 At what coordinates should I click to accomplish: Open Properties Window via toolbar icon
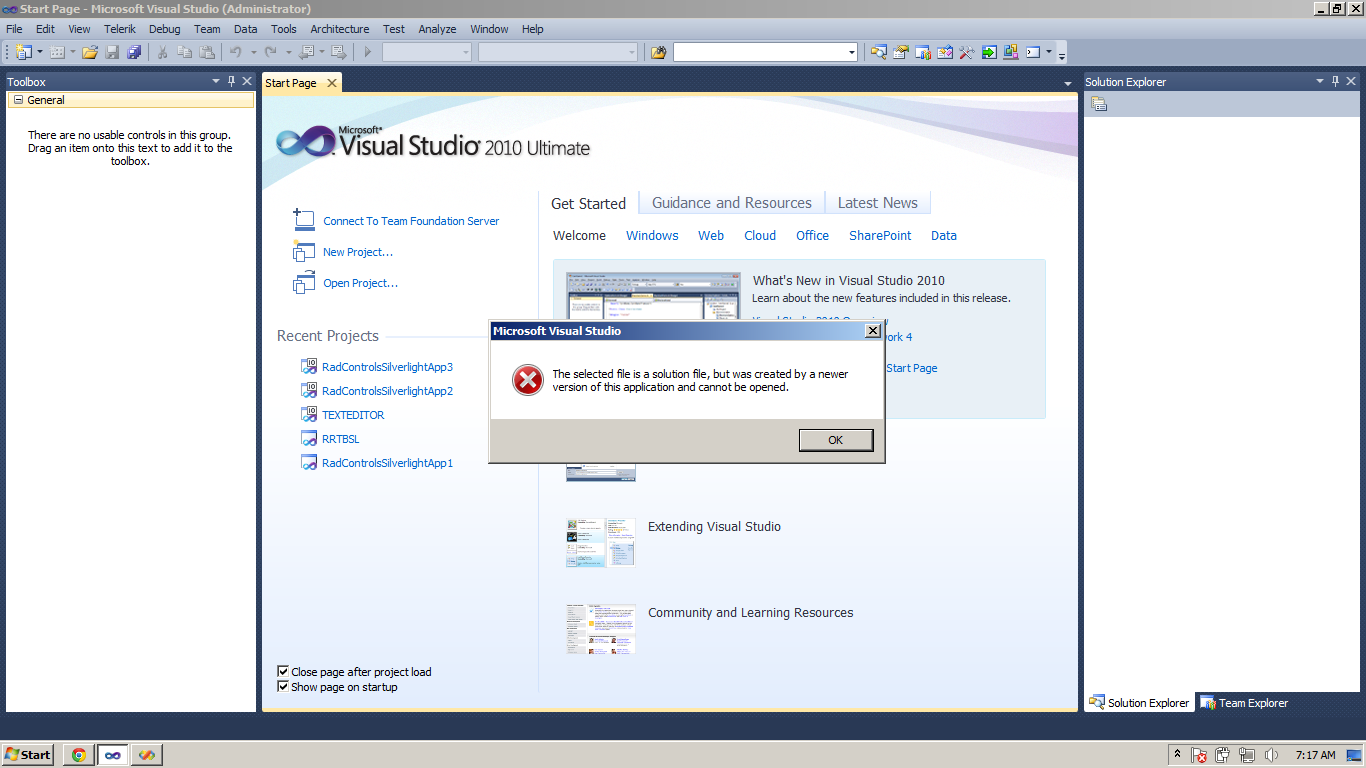(x=900, y=52)
